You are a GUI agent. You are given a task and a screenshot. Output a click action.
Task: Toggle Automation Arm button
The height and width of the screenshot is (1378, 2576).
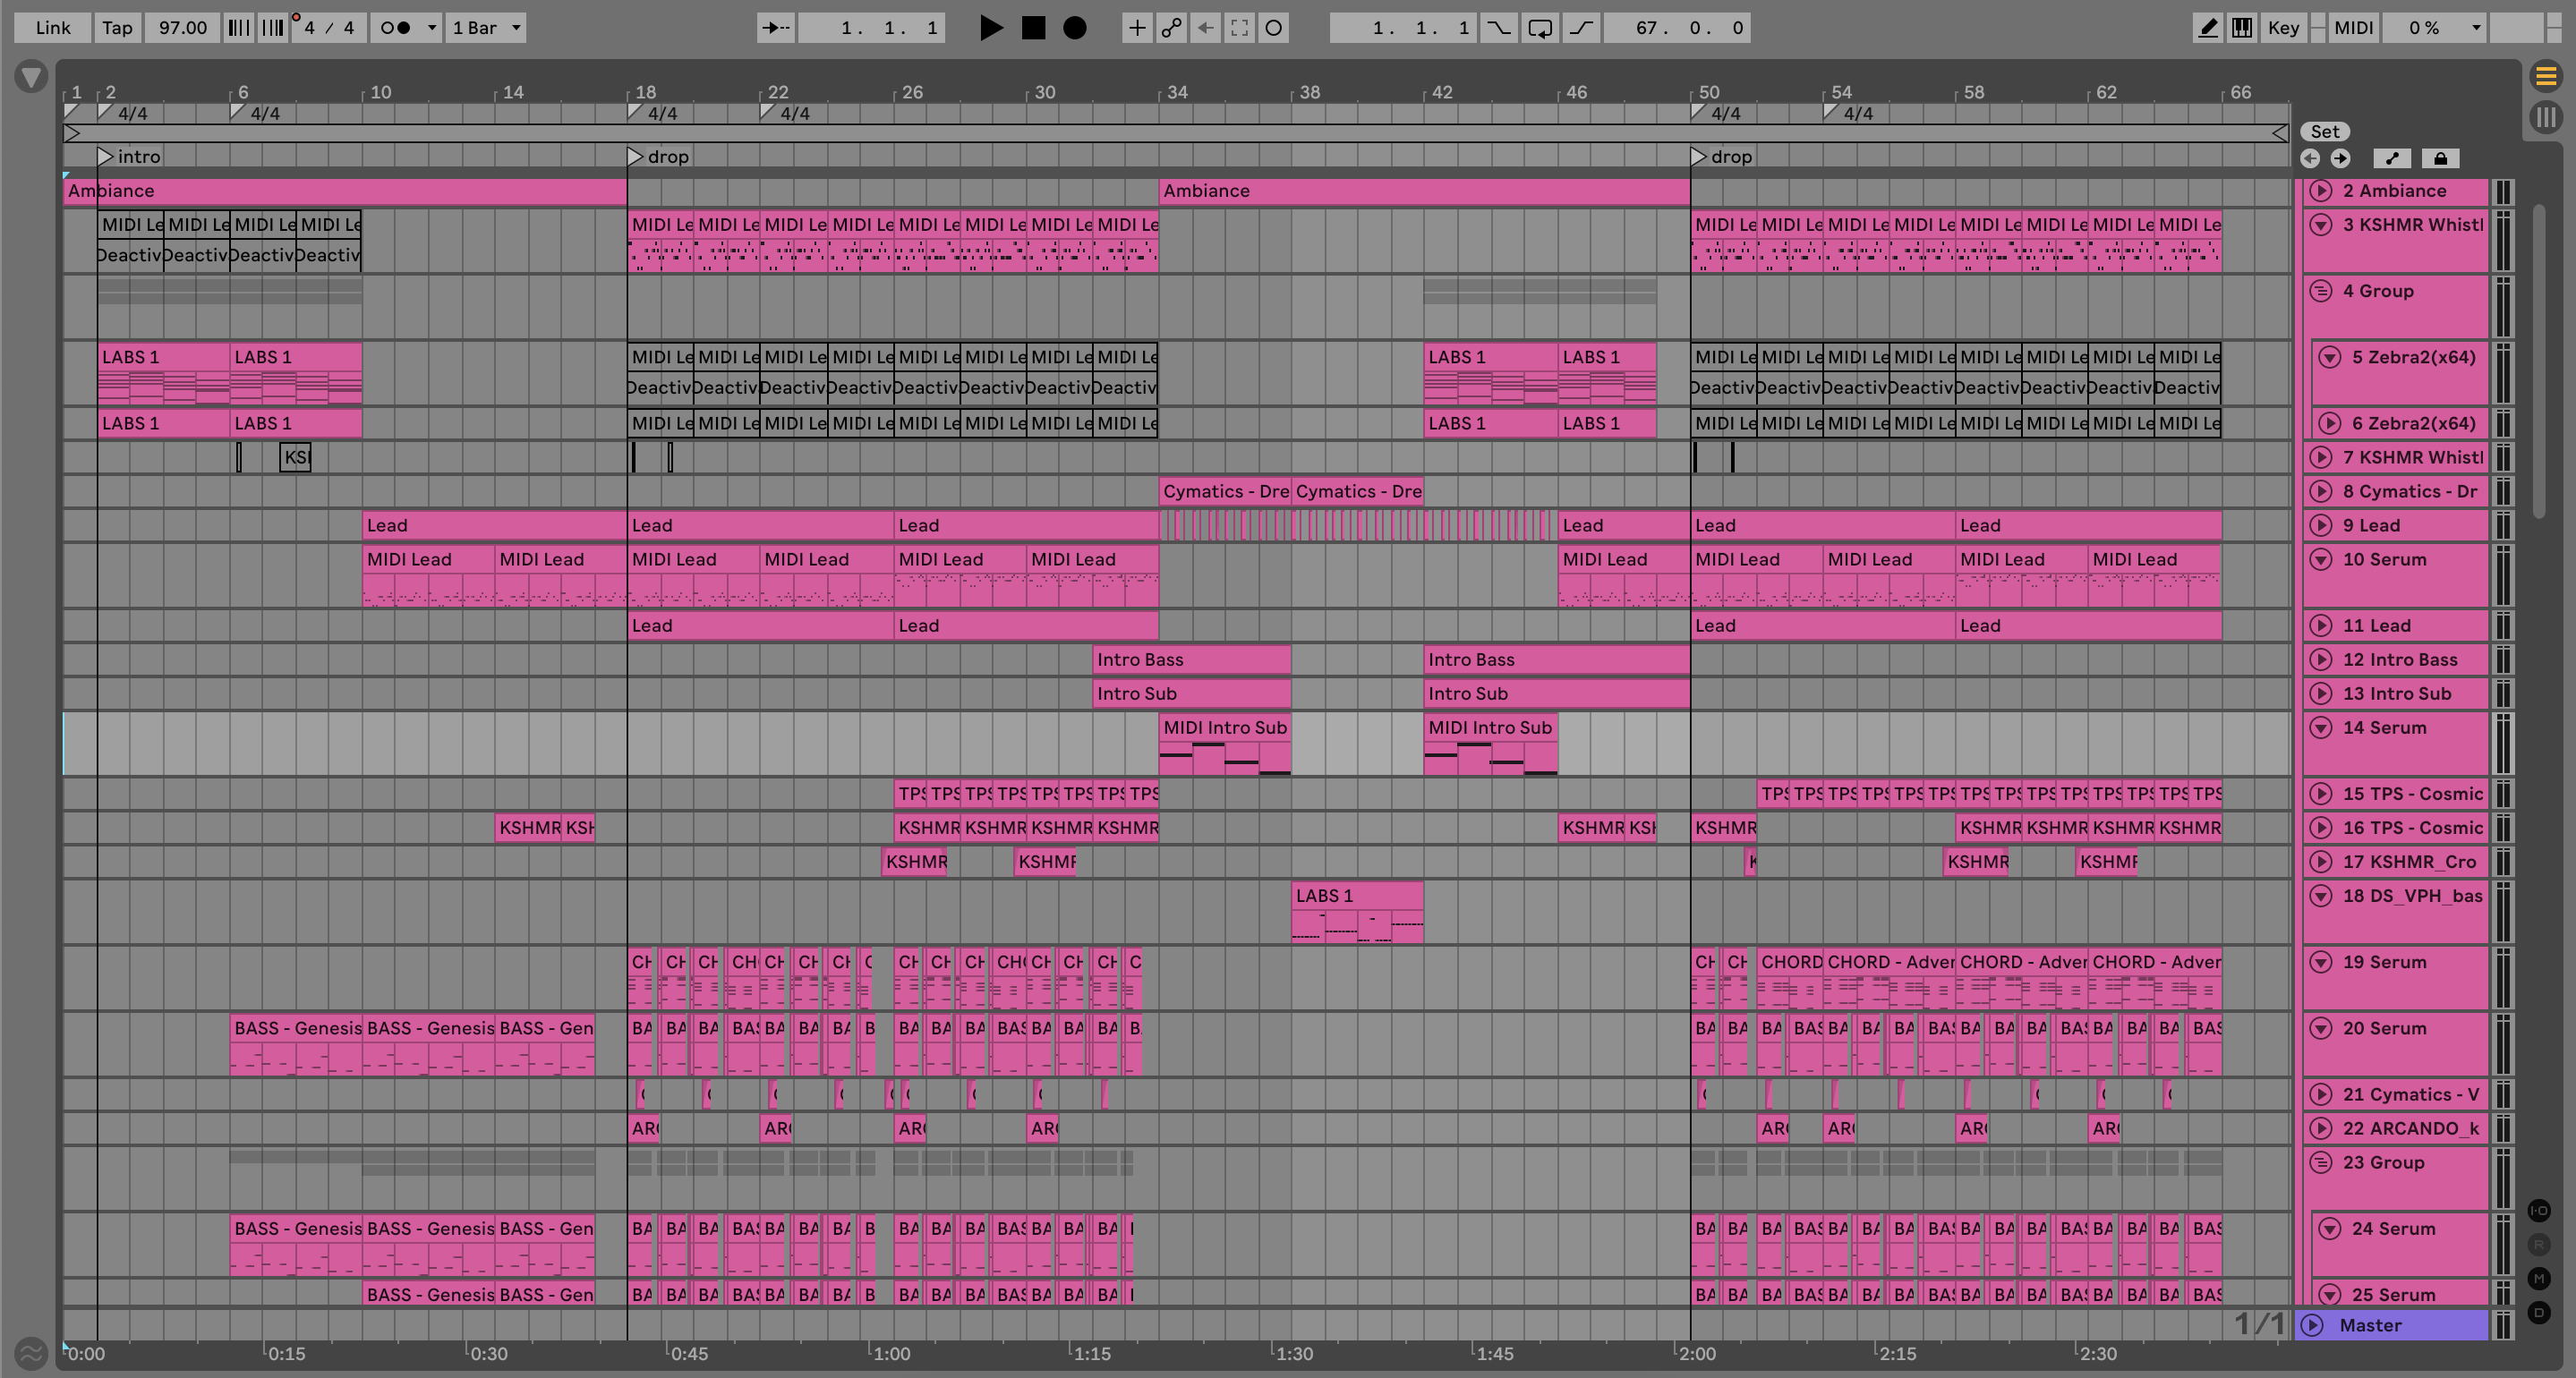click(x=1171, y=28)
